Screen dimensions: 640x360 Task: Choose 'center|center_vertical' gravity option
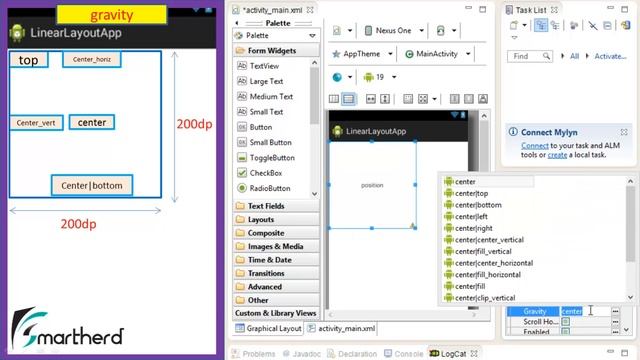488,240
